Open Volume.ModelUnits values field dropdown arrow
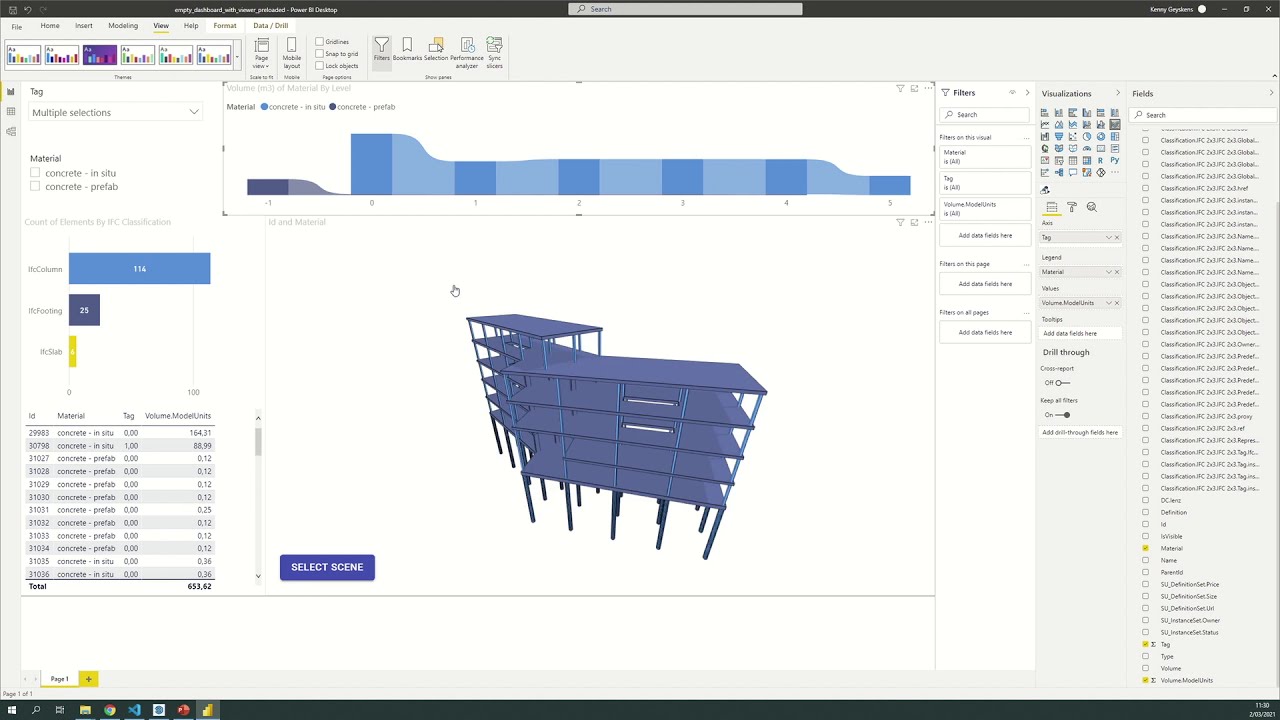The height and width of the screenshot is (720, 1280). tap(1108, 303)
